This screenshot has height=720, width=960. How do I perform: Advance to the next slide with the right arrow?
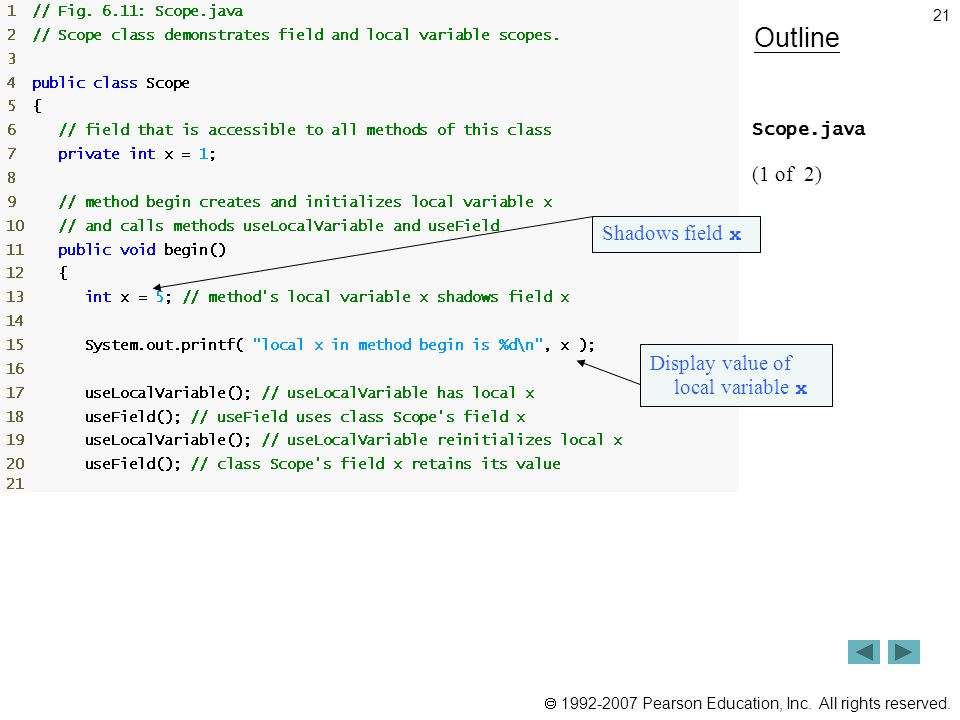coord(904,652)
